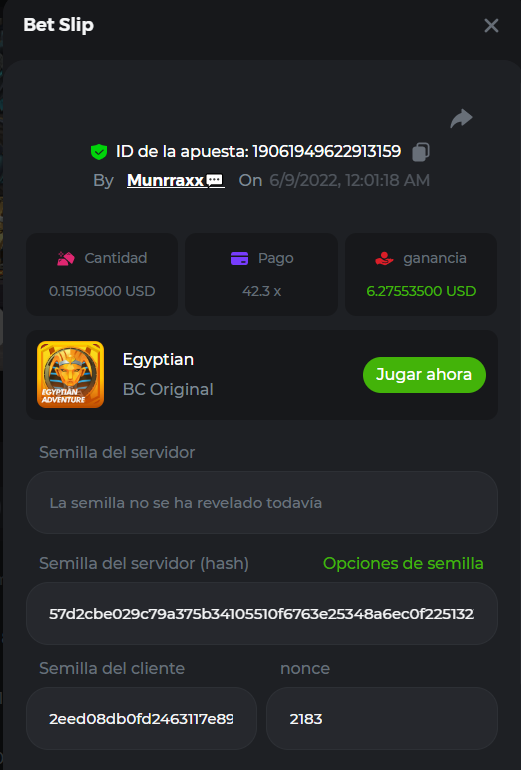
Task: Open Opciones de semilla link
Action: point(403,563)
